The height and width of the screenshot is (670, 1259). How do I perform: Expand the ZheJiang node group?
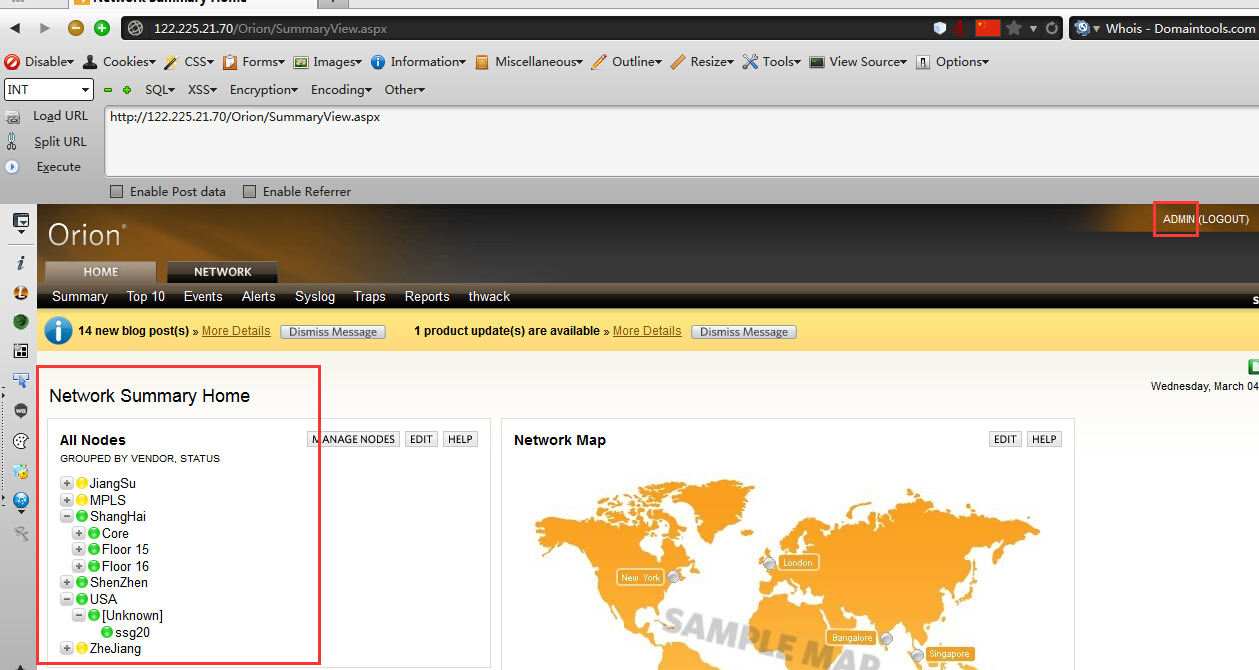(67, 649)
